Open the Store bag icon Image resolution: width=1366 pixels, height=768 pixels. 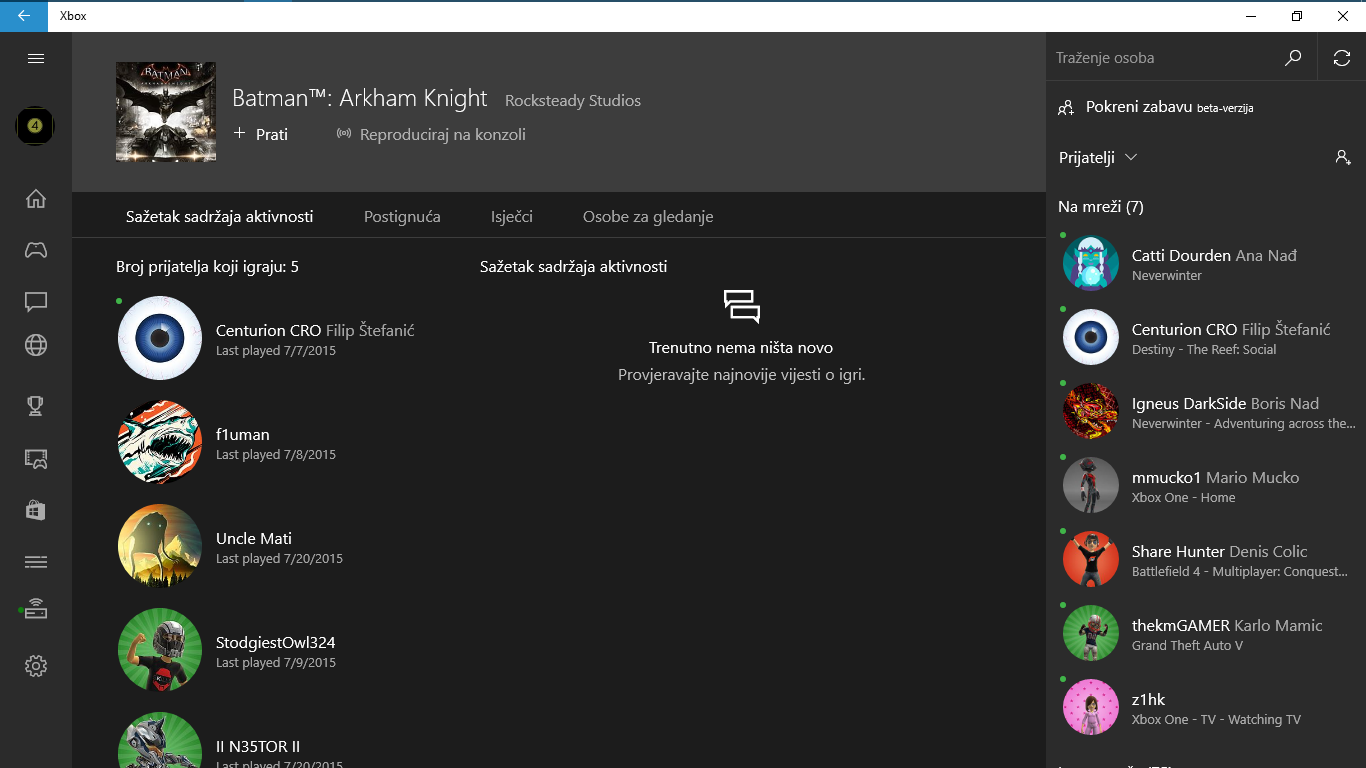pos(36,510)
